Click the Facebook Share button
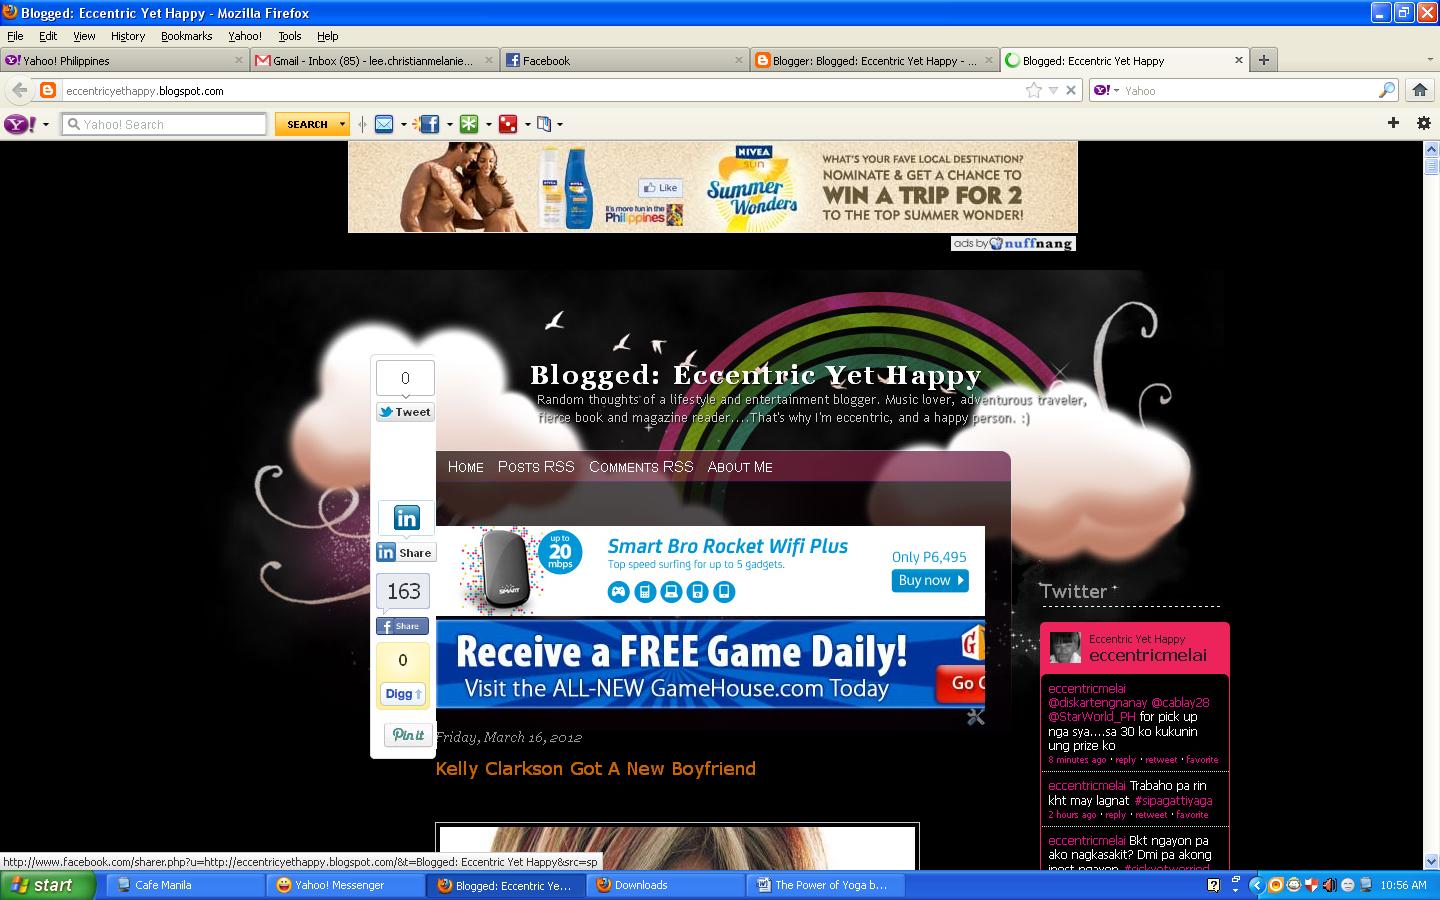The width and height of the screenshot is (1440, 900). (402, 626)
